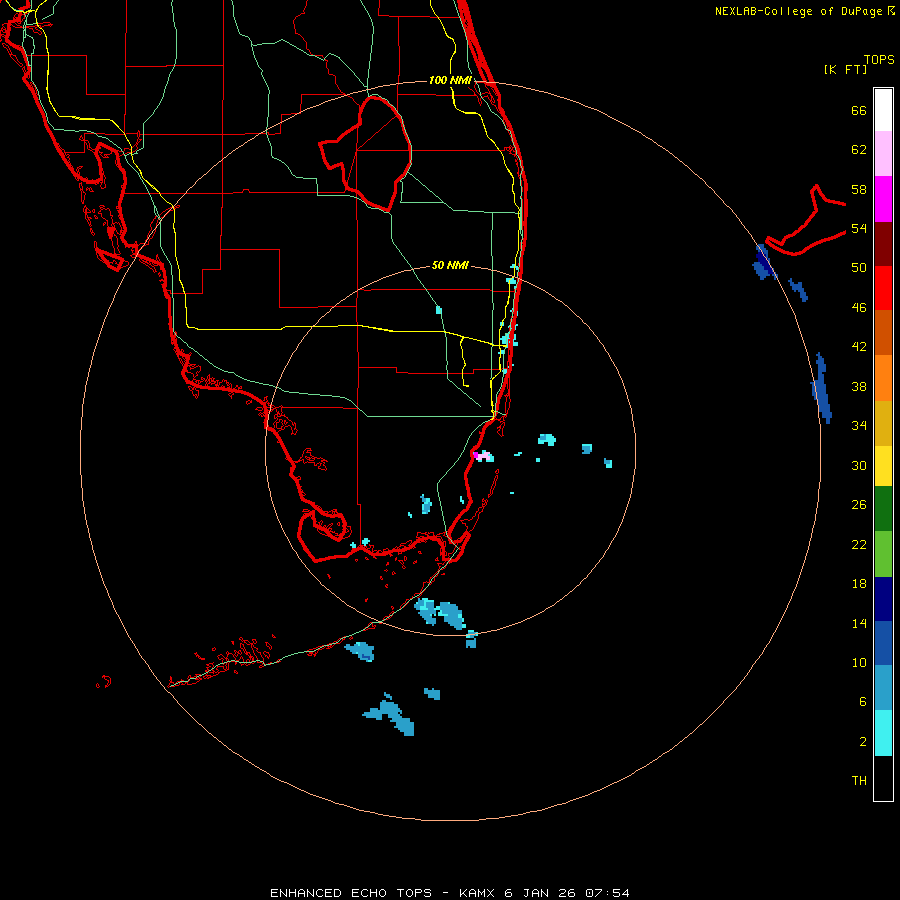Click the white swatch atop the tops scale
The height and width of the screenshot is (900, 900).
(883, 110)
